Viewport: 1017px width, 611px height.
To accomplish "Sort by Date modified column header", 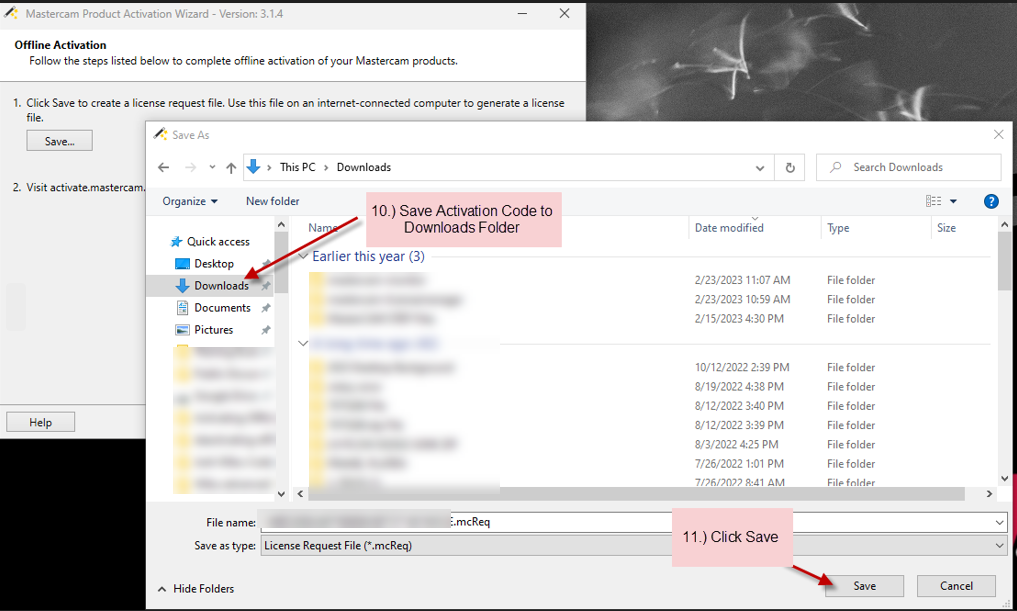I will pos(729,228).
